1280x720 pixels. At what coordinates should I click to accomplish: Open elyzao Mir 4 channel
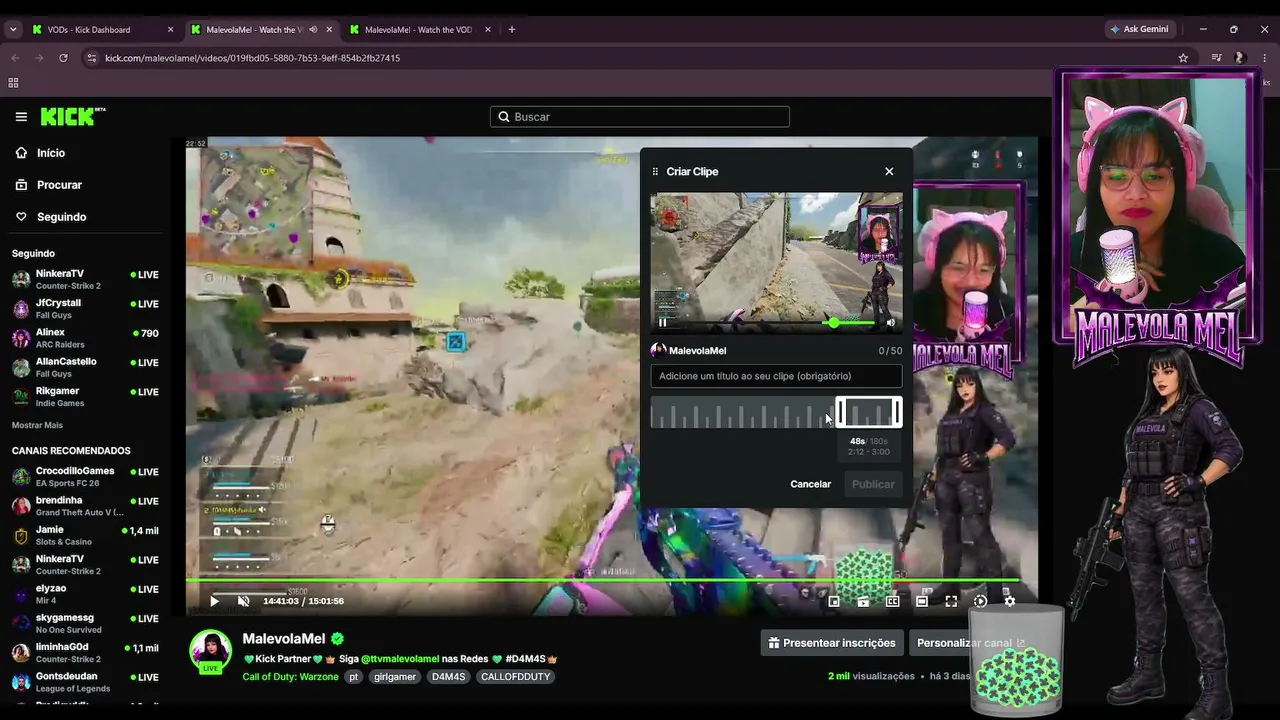pyautogui.click(x=85, y=594)
